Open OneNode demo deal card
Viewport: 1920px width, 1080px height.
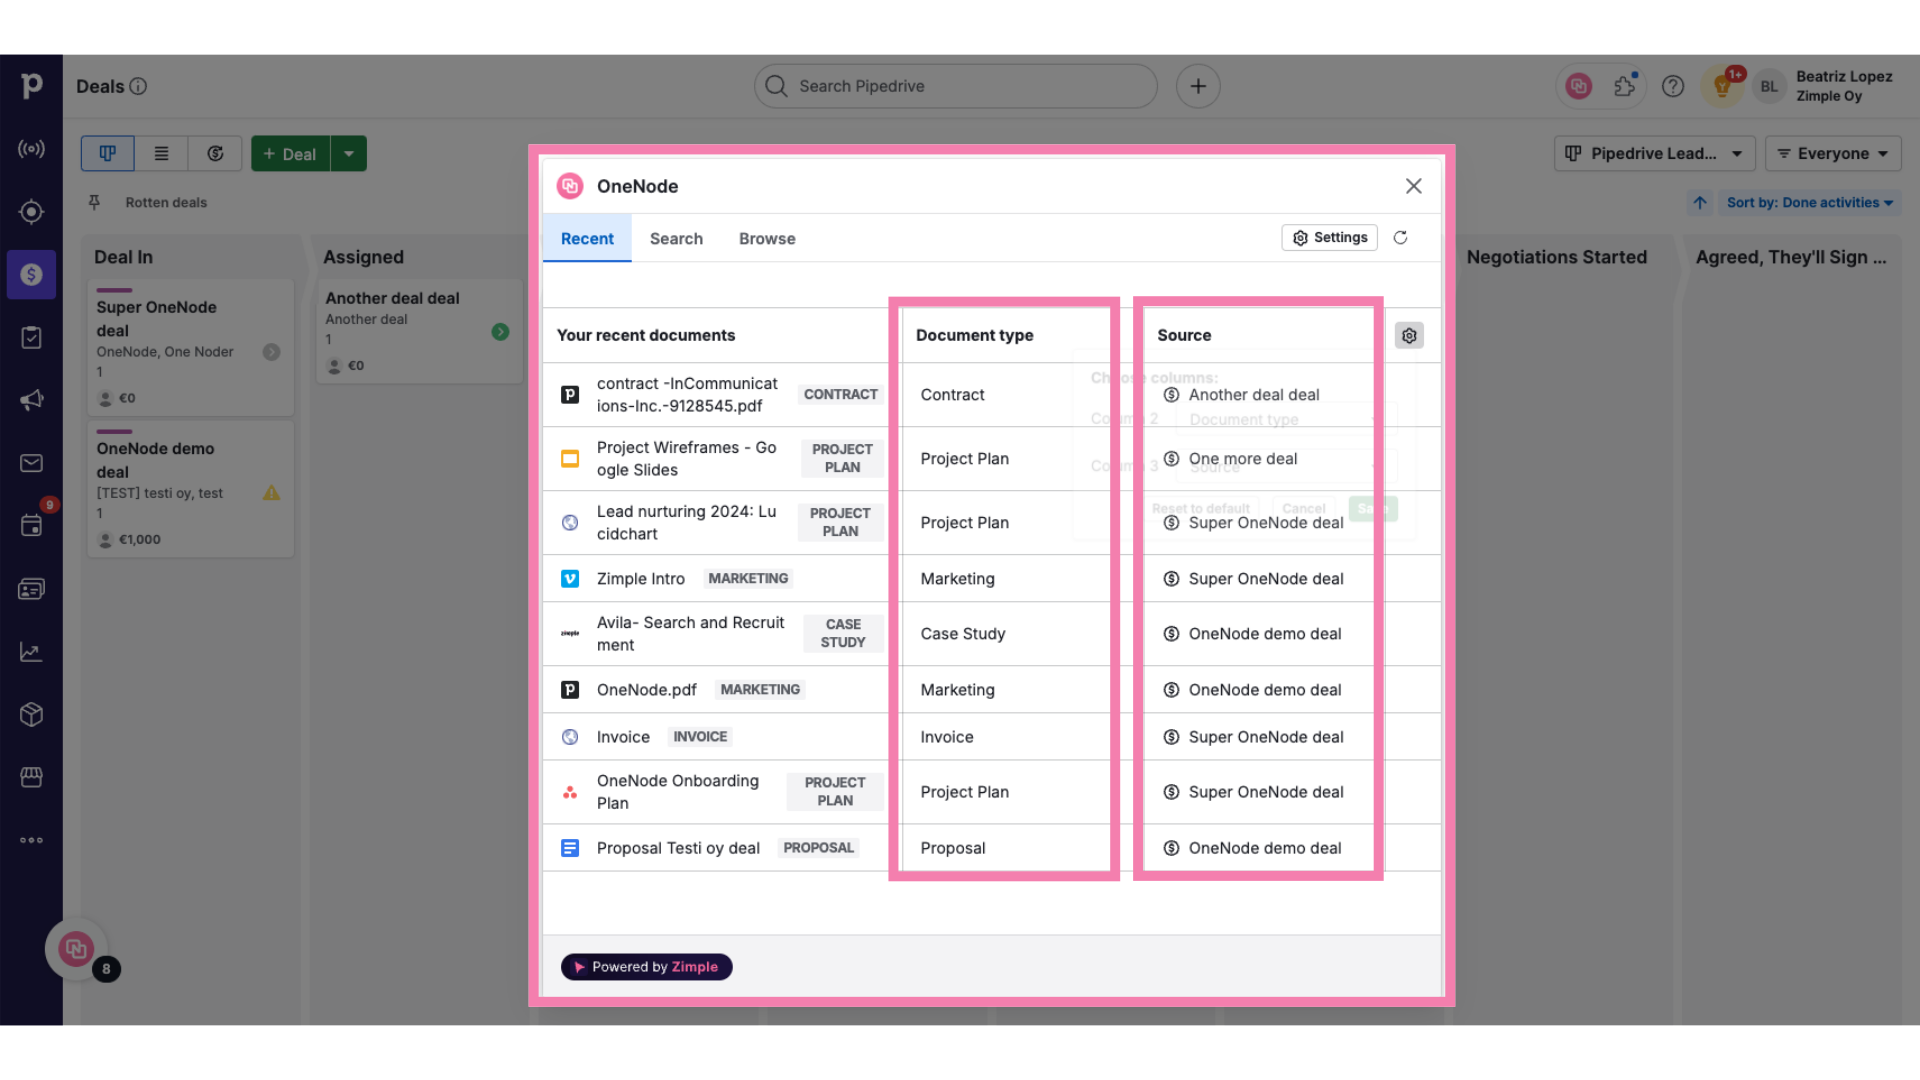point(191,489)
